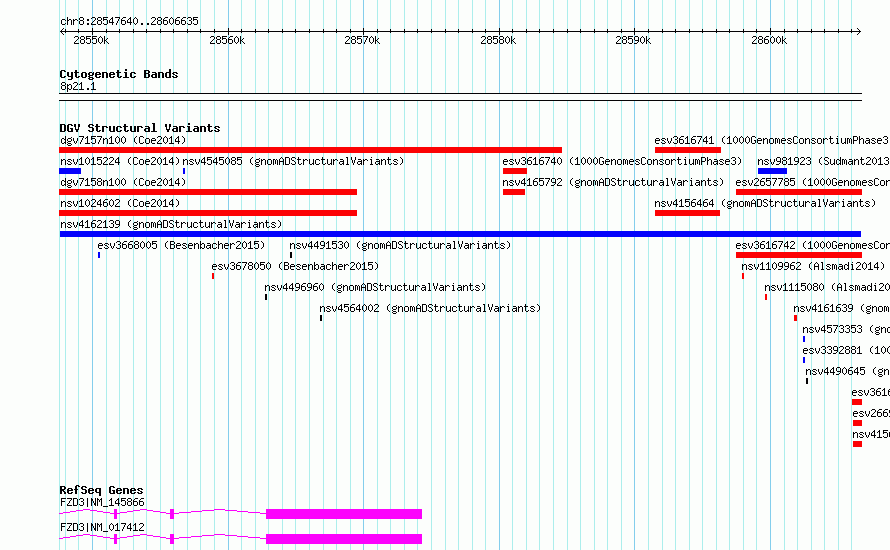
Task: Open the FZD3|NM_145866 transcript label
Action: point(102,502)
